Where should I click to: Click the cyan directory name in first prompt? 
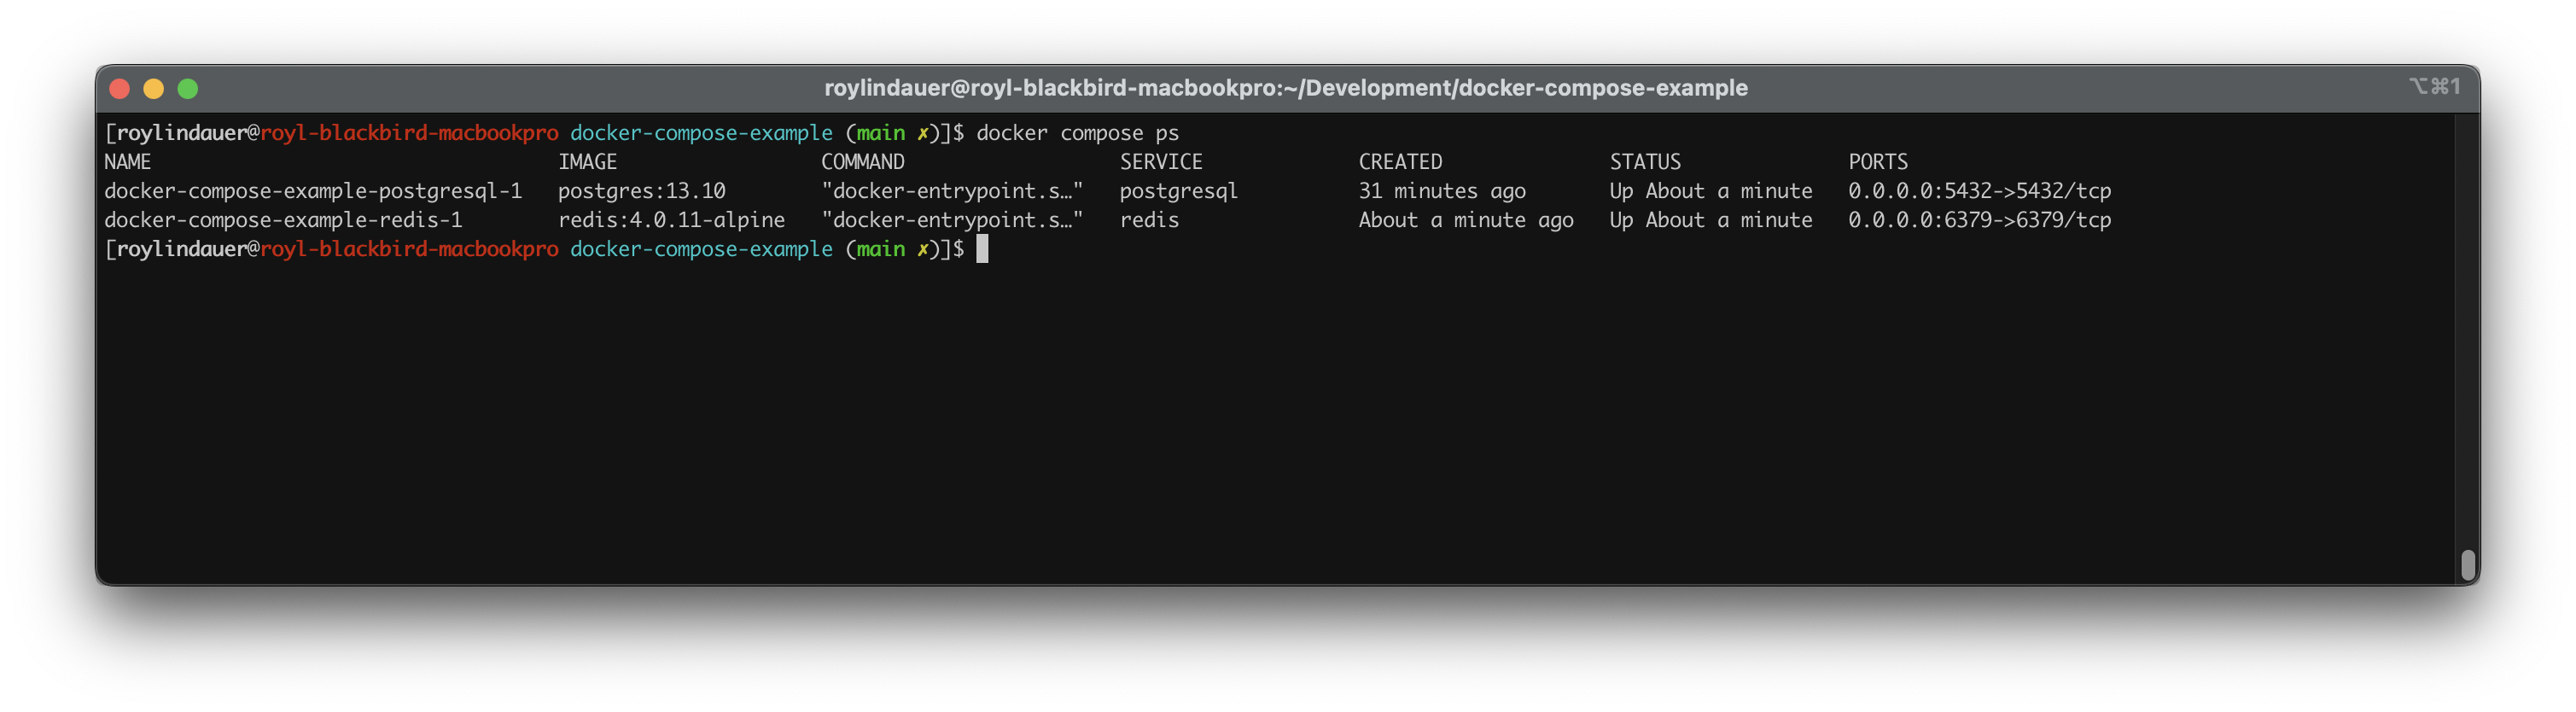coord(701,133)
